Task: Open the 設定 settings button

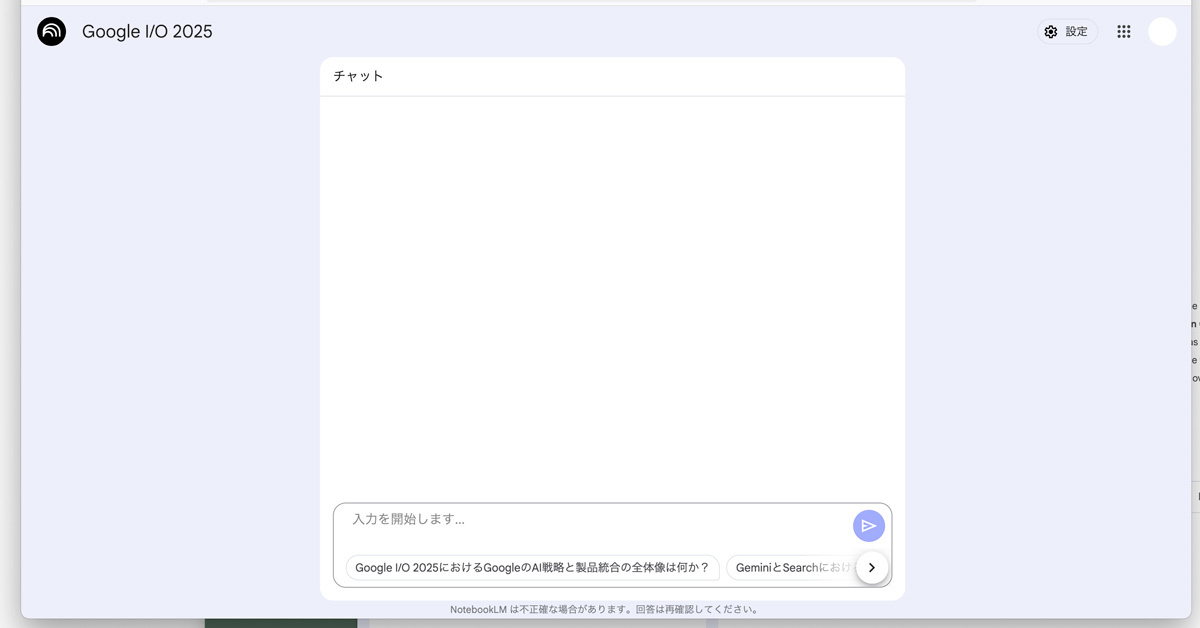Action: click(x=1067, y=32)
